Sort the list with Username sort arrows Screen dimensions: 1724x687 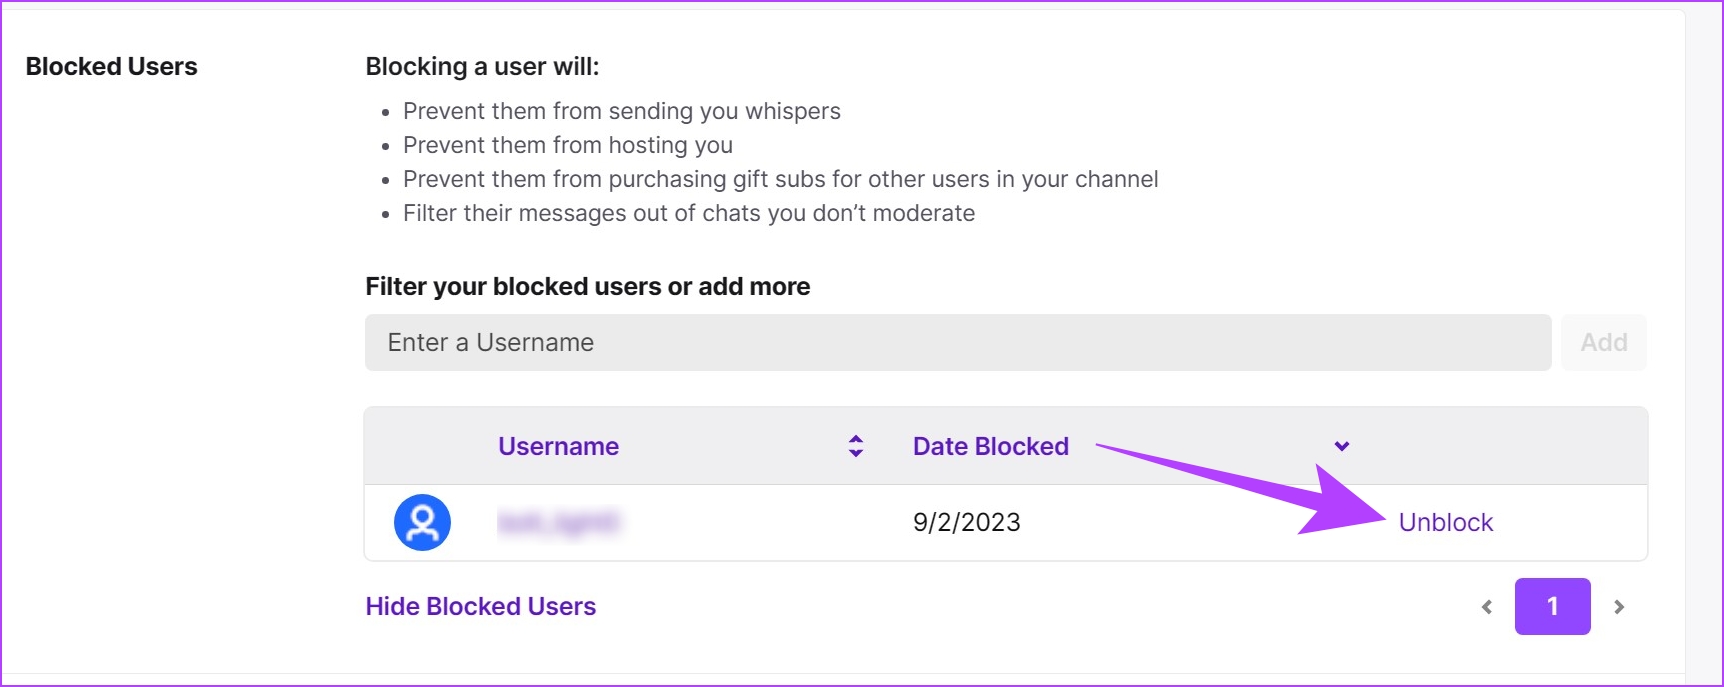pyautogui.click(x=856, y=446)
